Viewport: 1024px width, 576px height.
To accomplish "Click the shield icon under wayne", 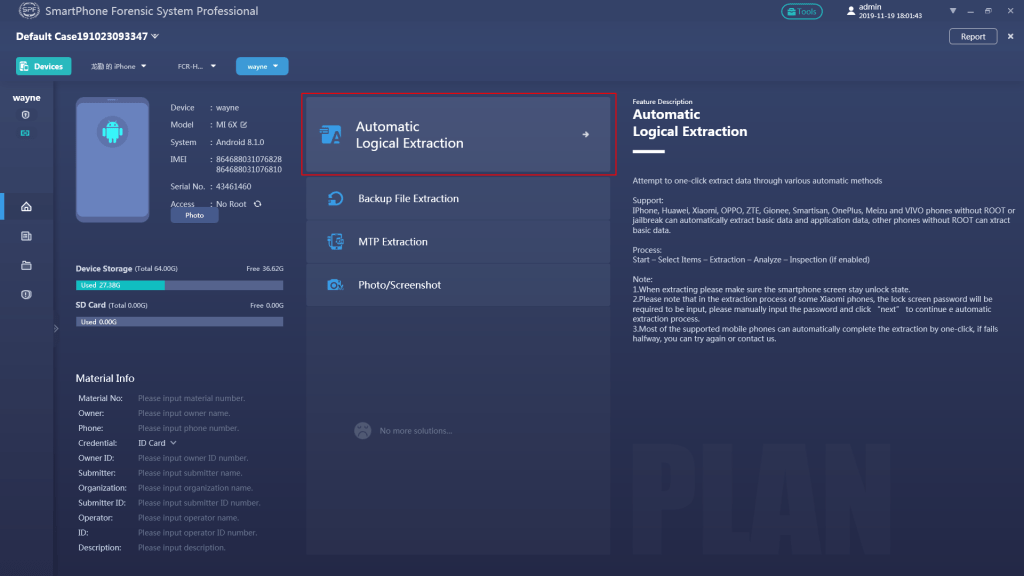I will click(28, 114).
